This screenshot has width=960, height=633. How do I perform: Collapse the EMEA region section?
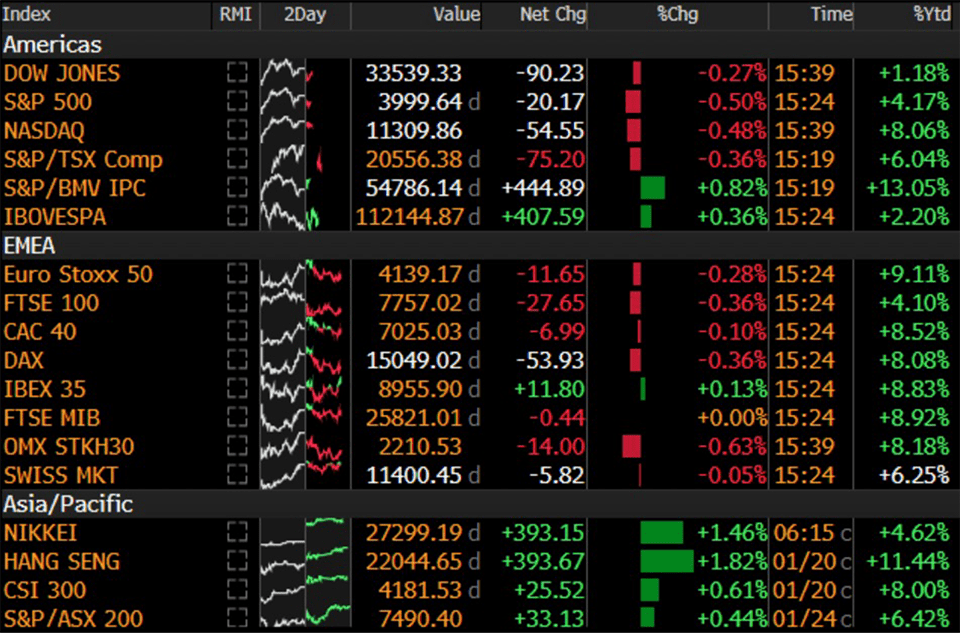tap(29, 245)
